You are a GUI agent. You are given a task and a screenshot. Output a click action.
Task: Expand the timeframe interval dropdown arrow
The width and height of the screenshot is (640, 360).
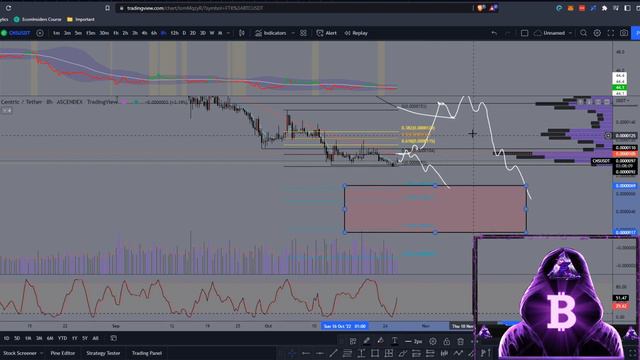[228, 33]
